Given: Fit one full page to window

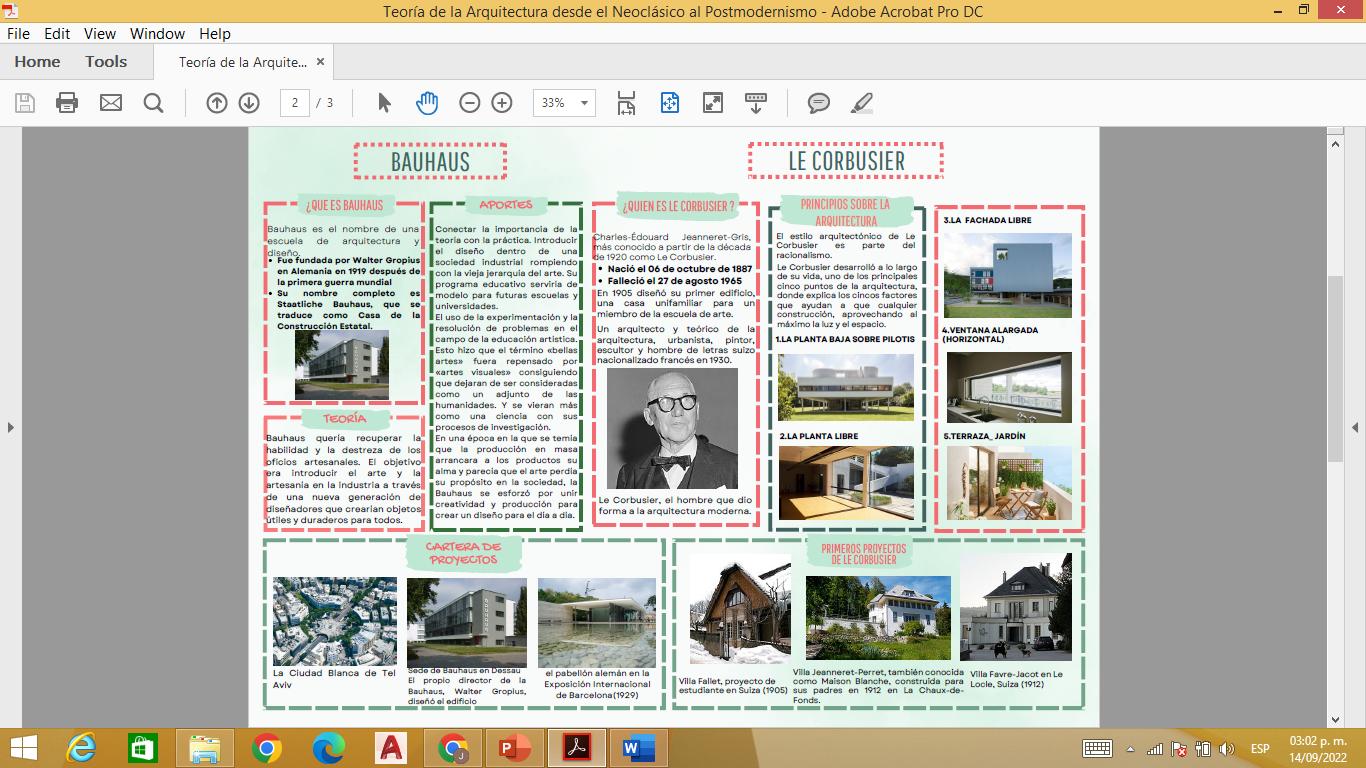Looking at the screenshot, I should click(x=669, y=102).
